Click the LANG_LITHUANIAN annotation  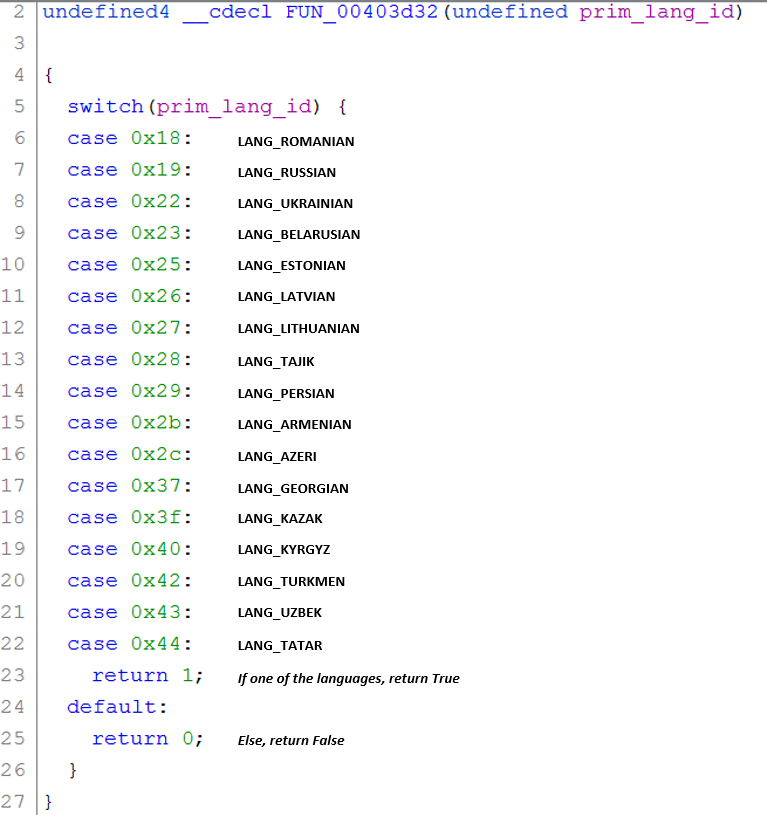298,329
